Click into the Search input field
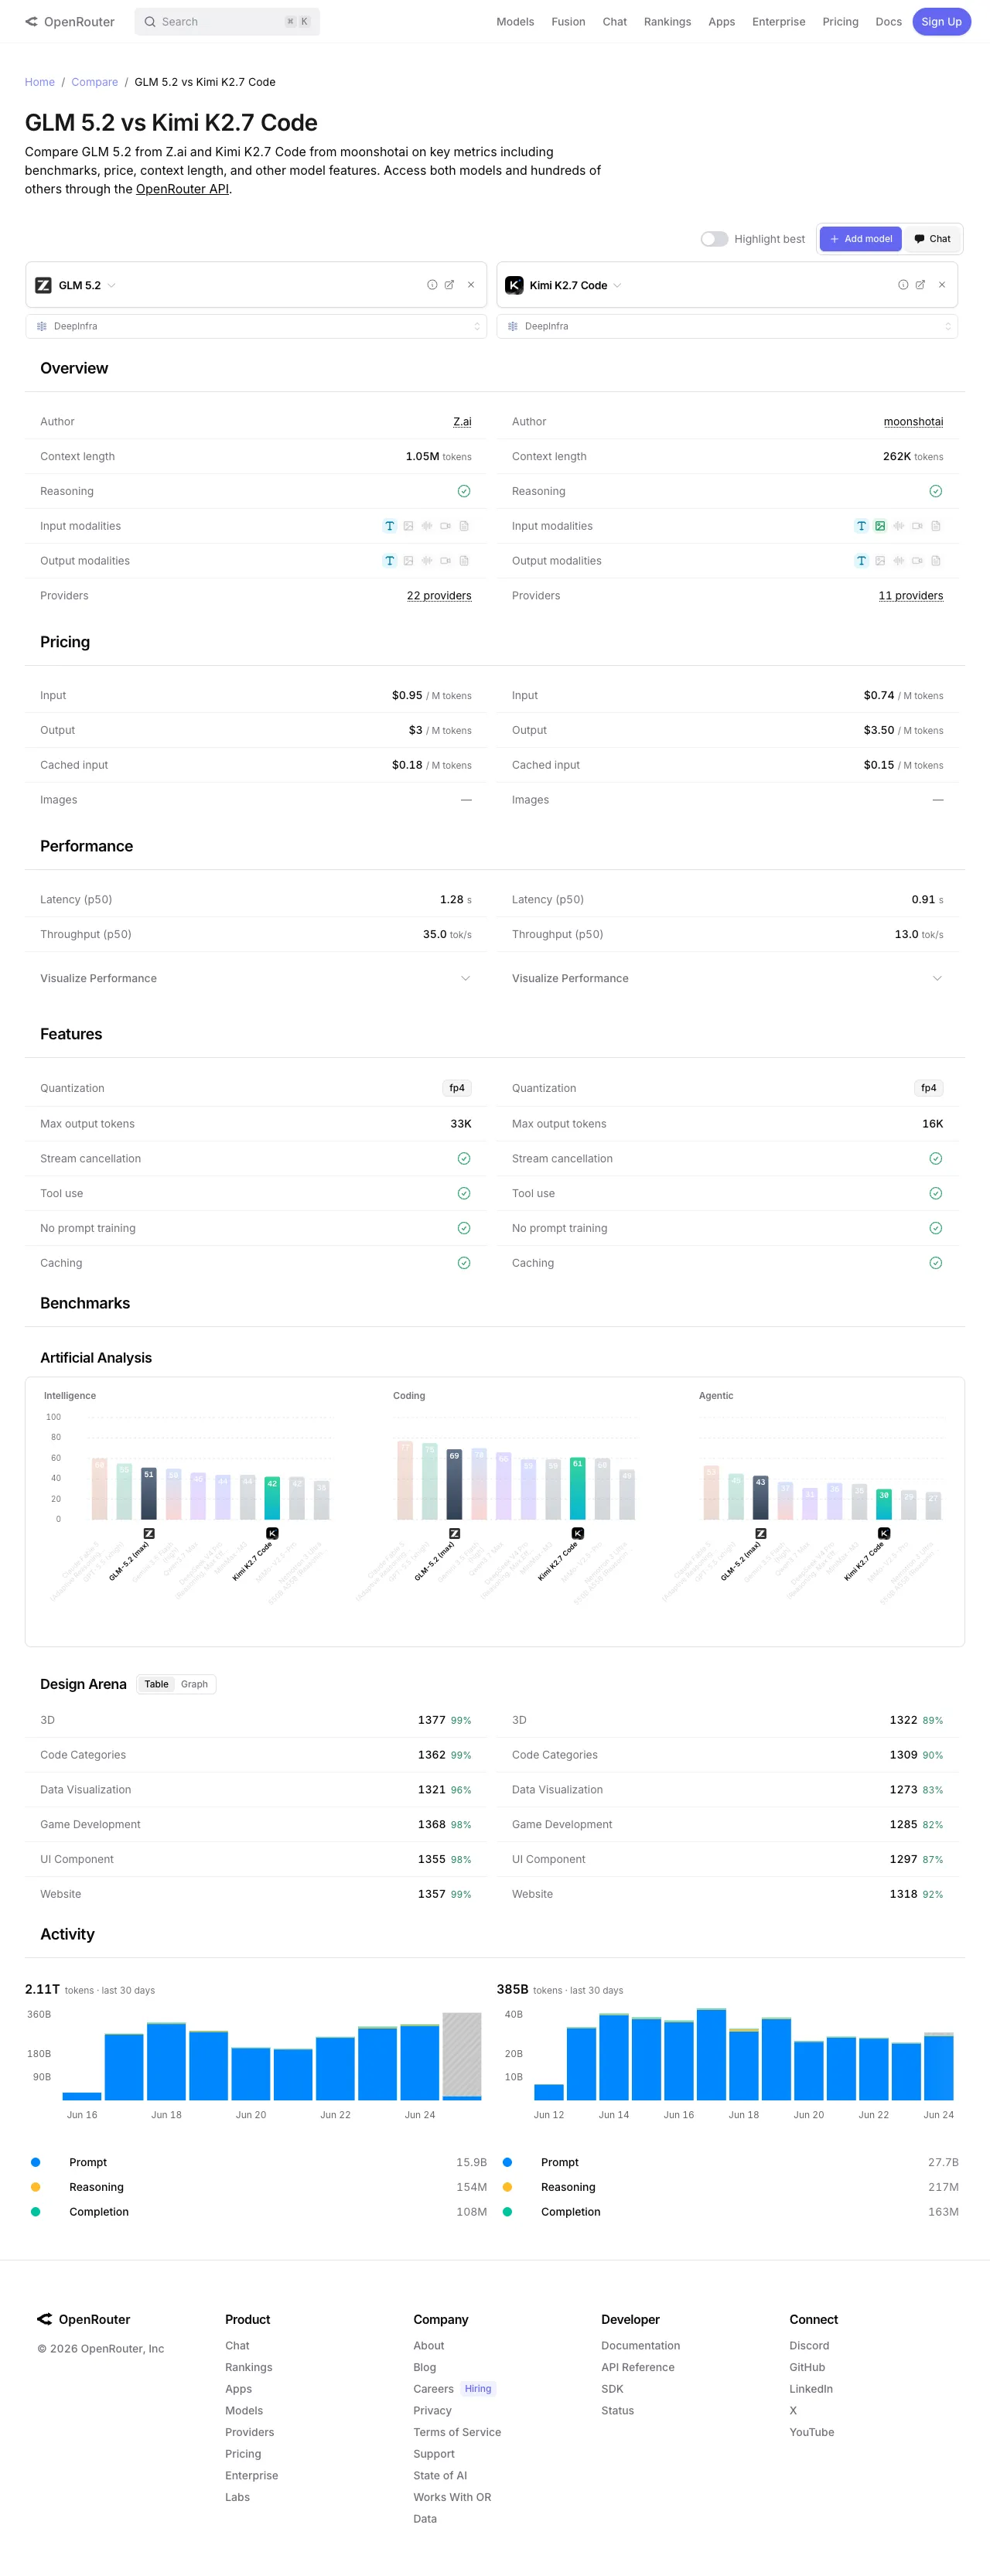This screenshot has width=990, height=2576. (227, 22)
